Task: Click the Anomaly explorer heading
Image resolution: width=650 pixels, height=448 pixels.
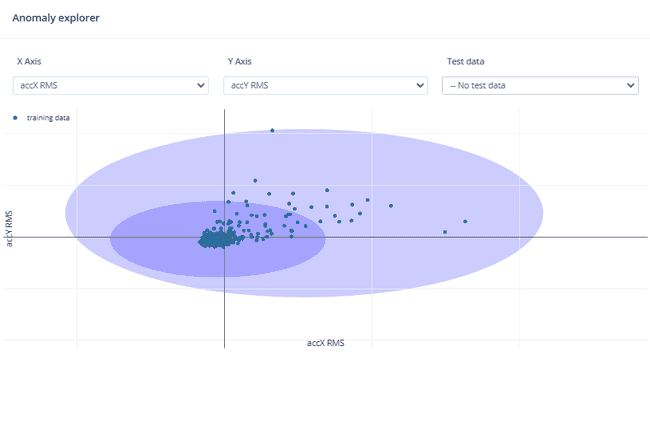Action: point(55,18)
